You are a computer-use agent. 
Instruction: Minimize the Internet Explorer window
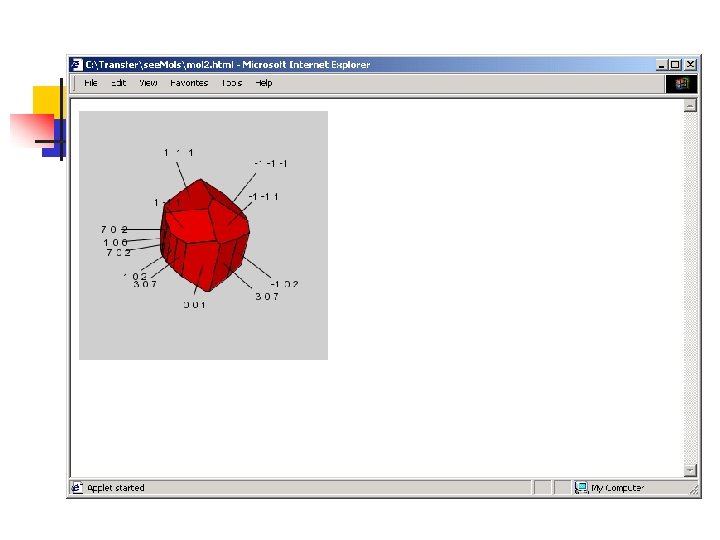661,65
